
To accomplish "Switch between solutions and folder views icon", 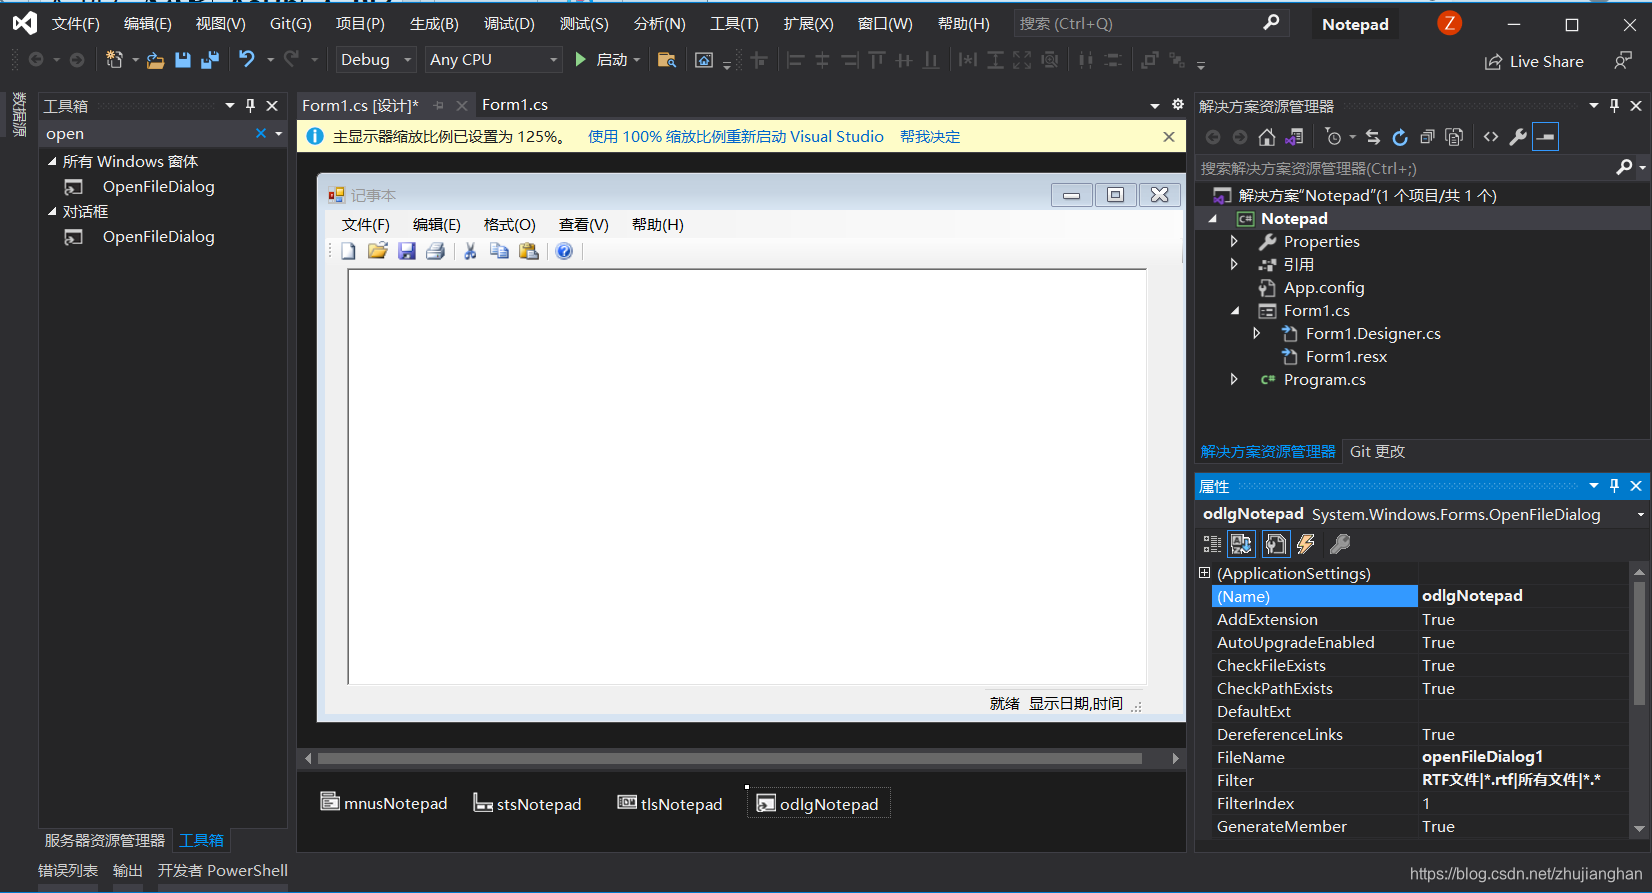I will click(x=1294, y=137).
